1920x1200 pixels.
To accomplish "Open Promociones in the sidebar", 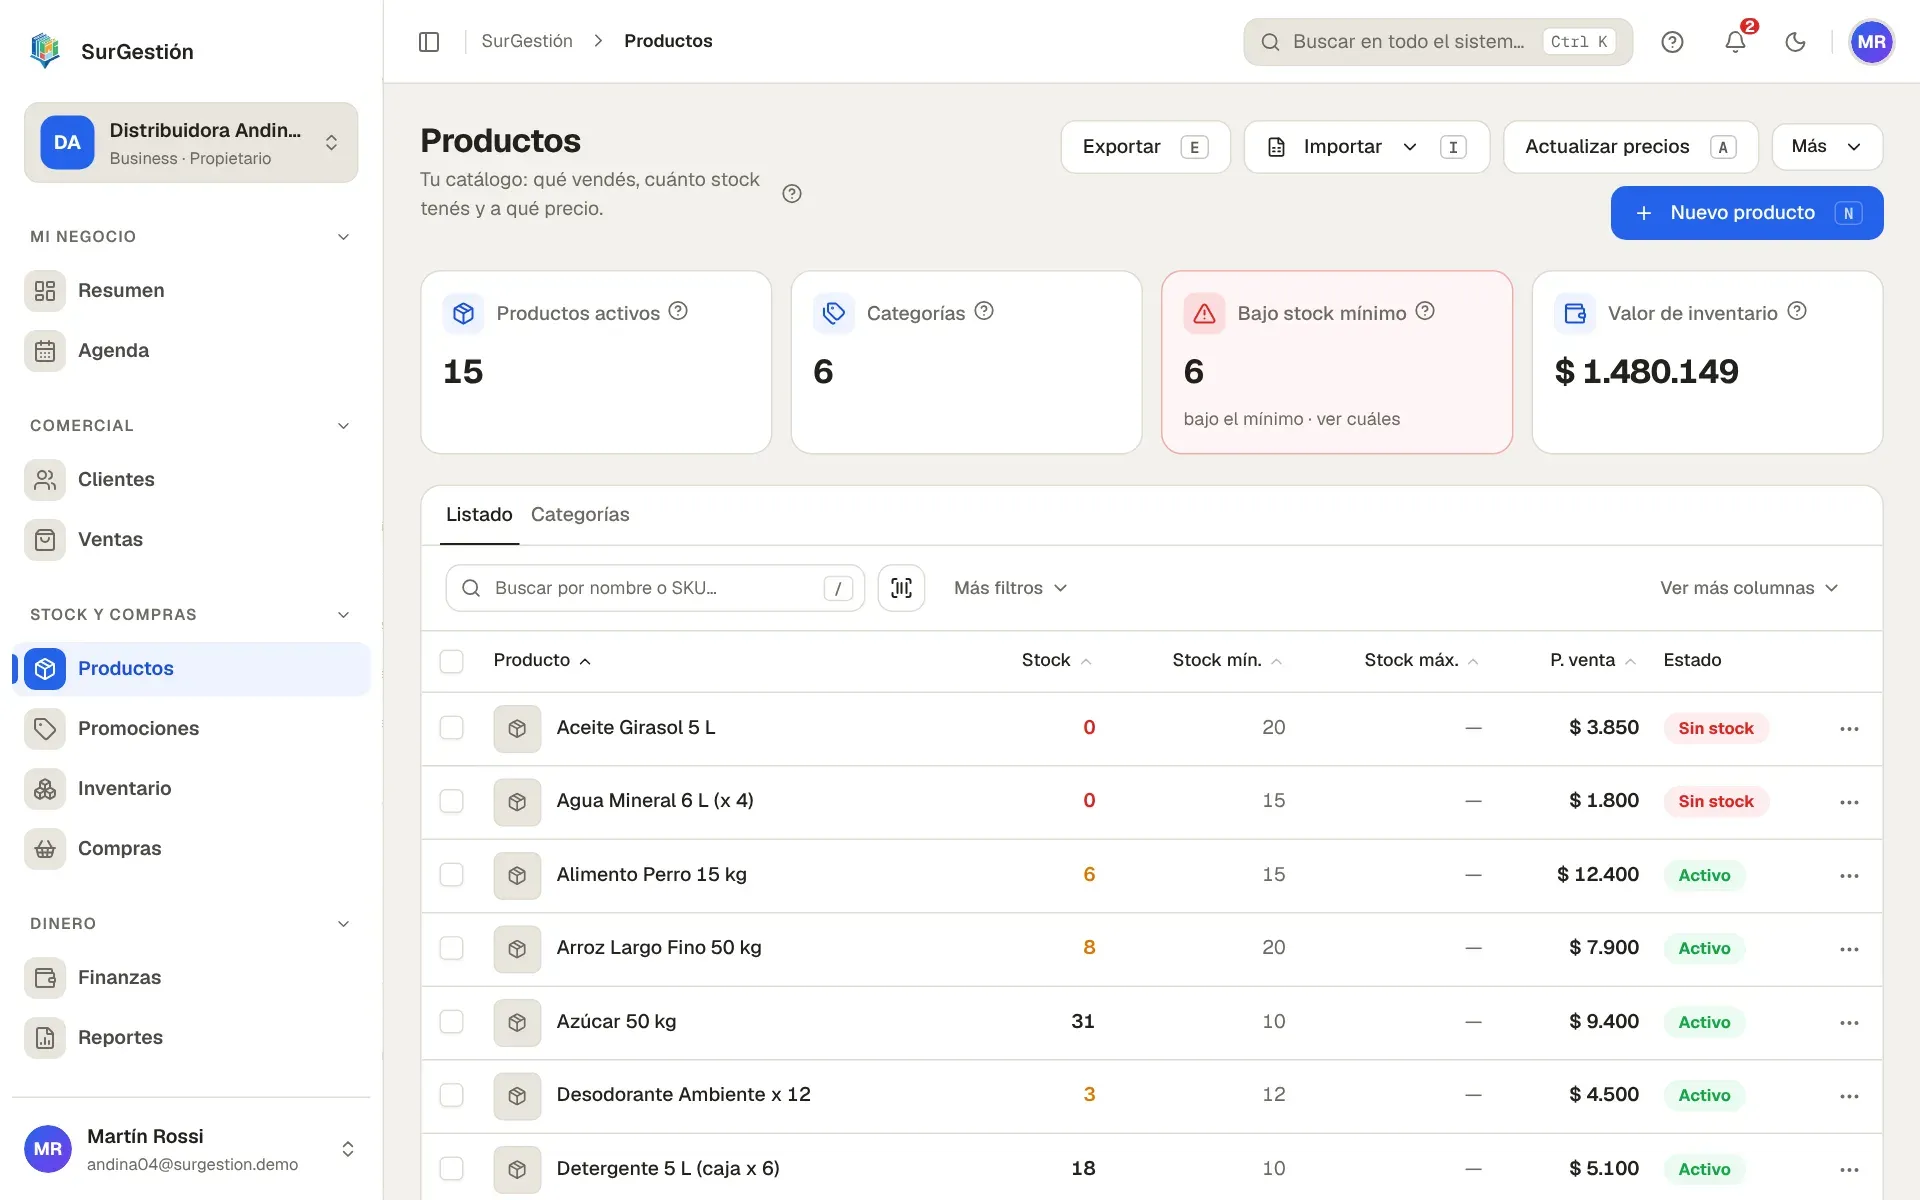I will pos(190,729).
